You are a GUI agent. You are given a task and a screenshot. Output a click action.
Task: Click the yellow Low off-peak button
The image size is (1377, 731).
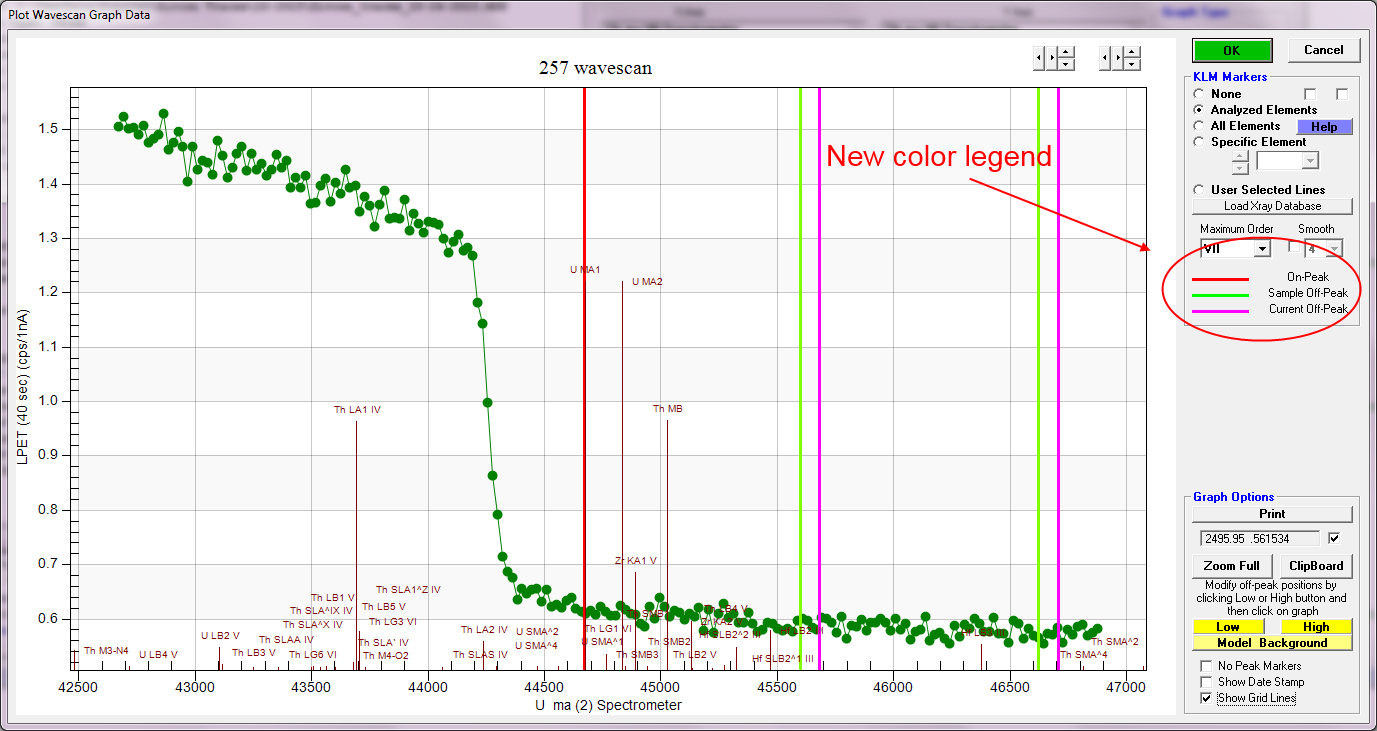point(1227,627)
